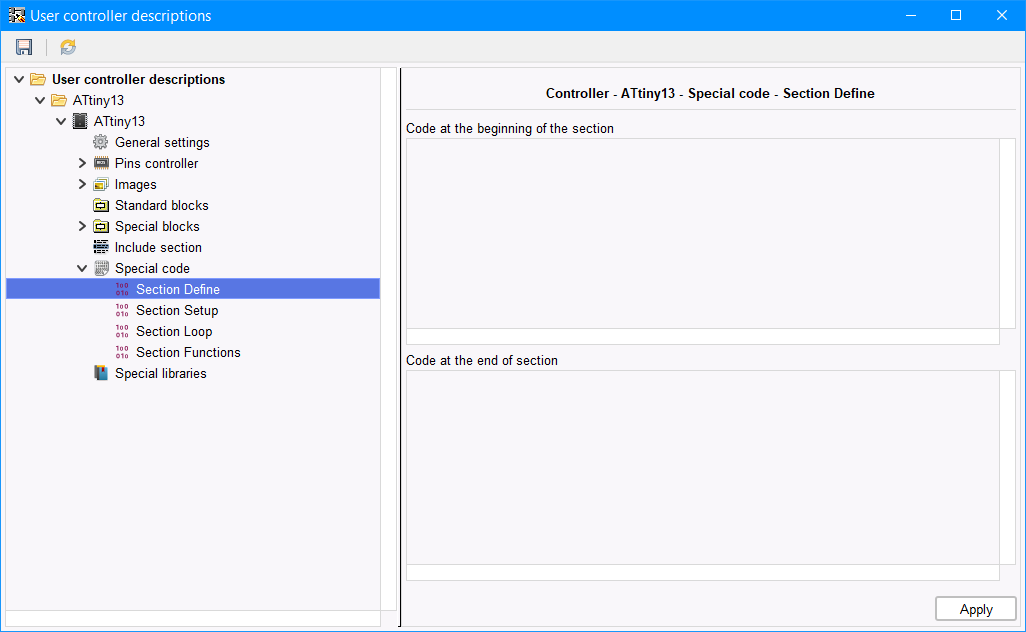The width and height of the screenshot is (1026, 632).
Task: Open Standard blocks tree item
Action: (162, 205)
